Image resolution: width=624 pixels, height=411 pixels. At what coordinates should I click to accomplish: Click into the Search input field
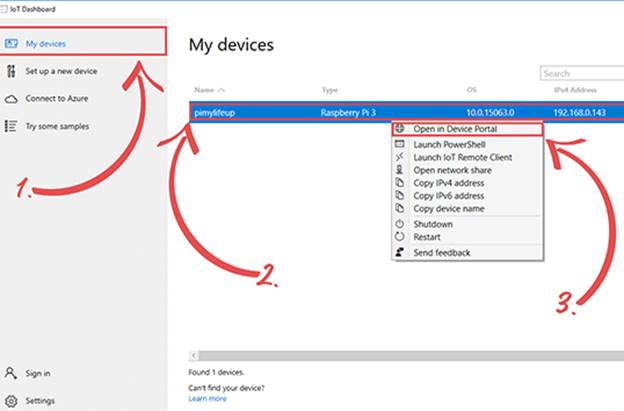click(x=580, y=73)
